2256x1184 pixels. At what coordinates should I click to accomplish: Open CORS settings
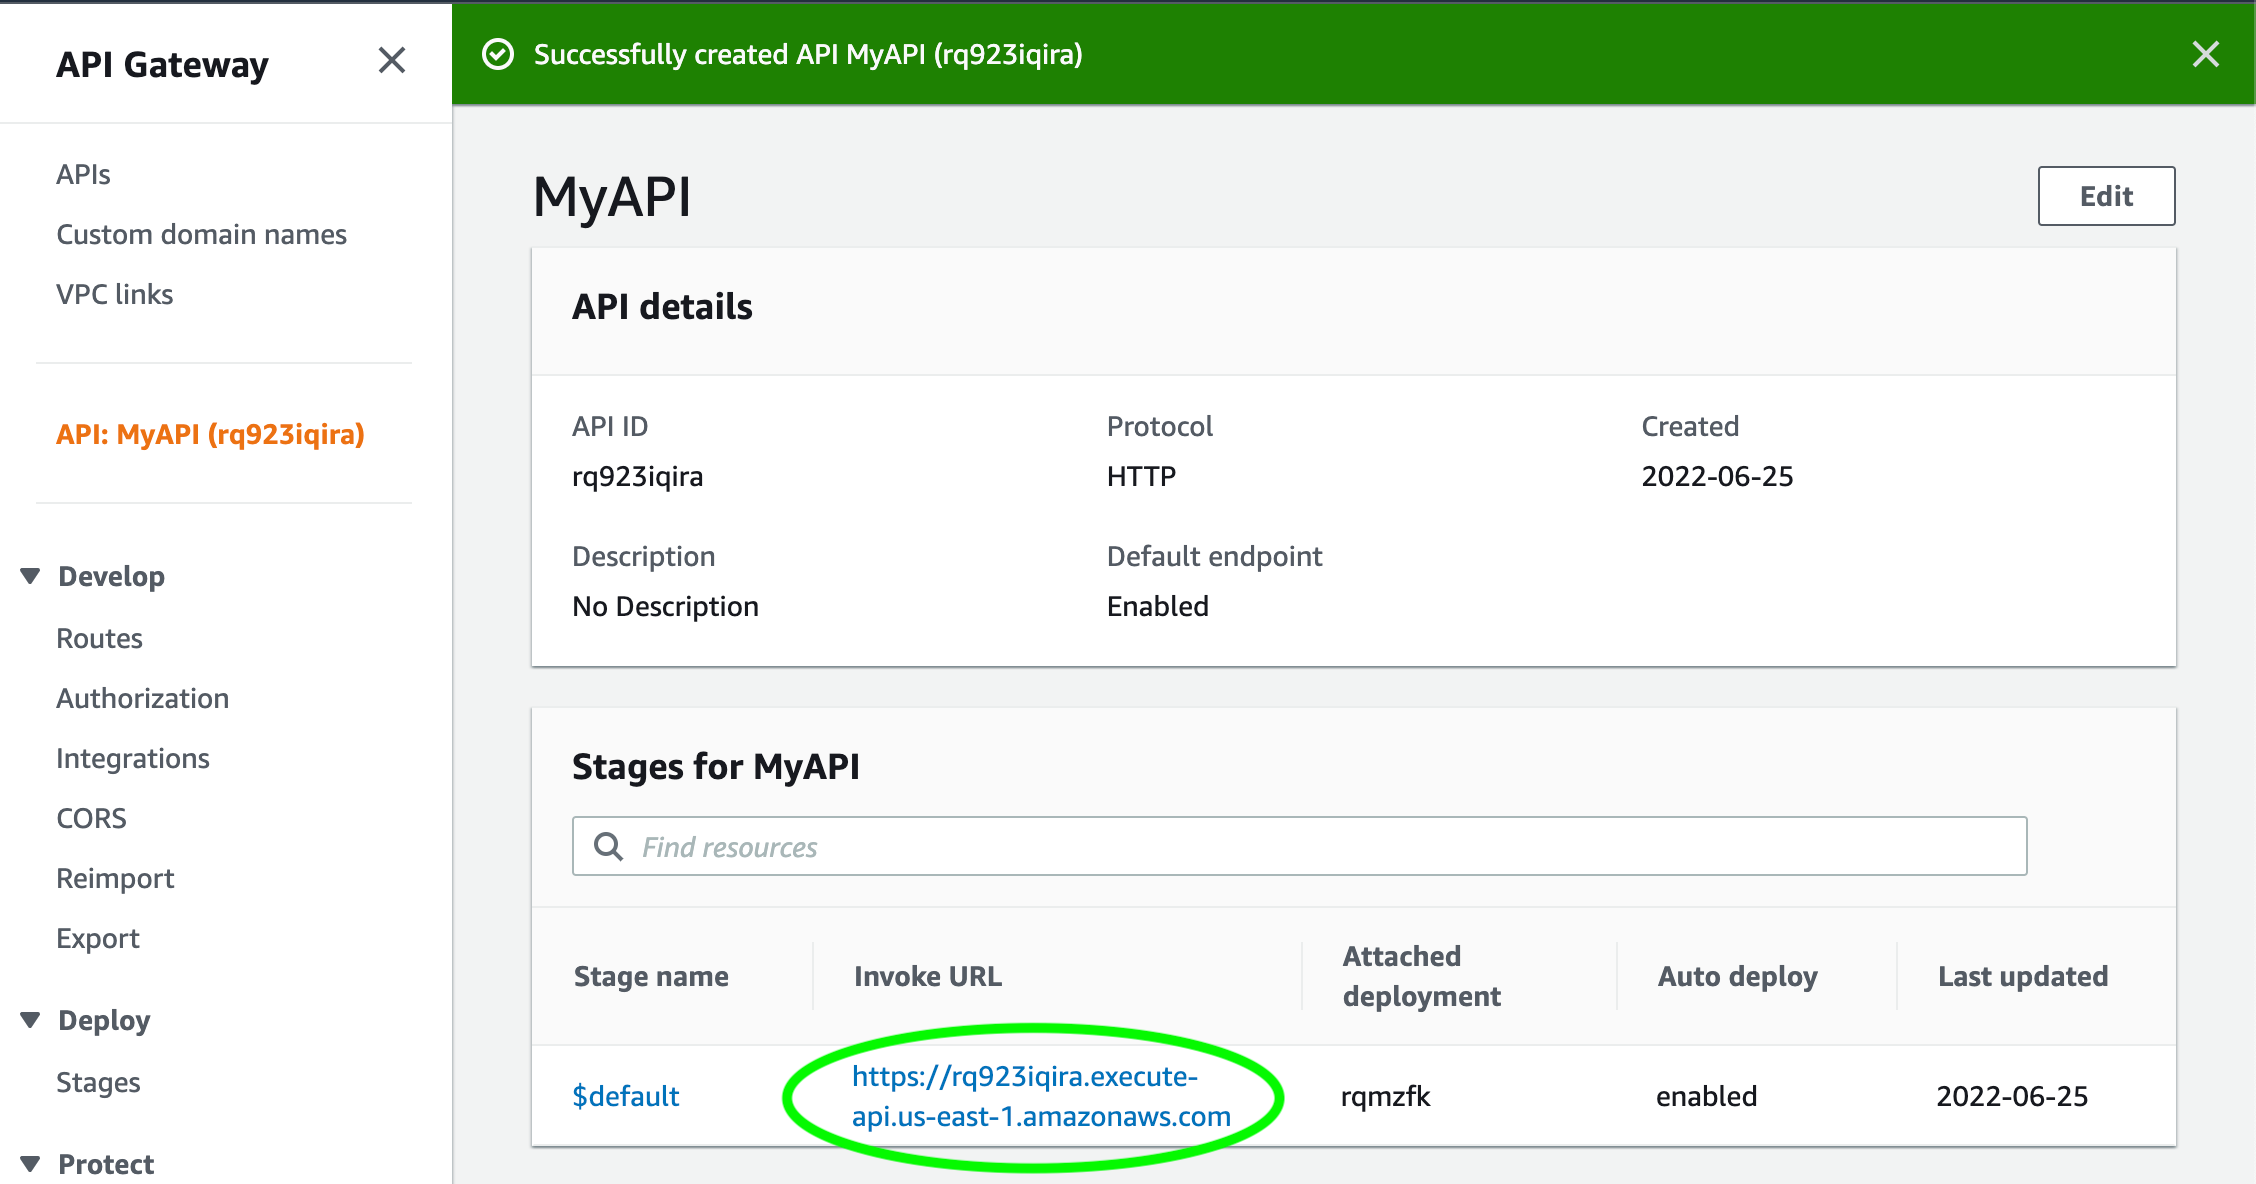(91, 818)
